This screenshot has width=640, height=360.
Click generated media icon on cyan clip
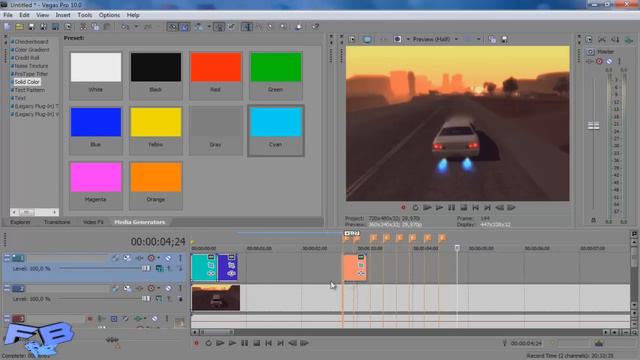211,273
